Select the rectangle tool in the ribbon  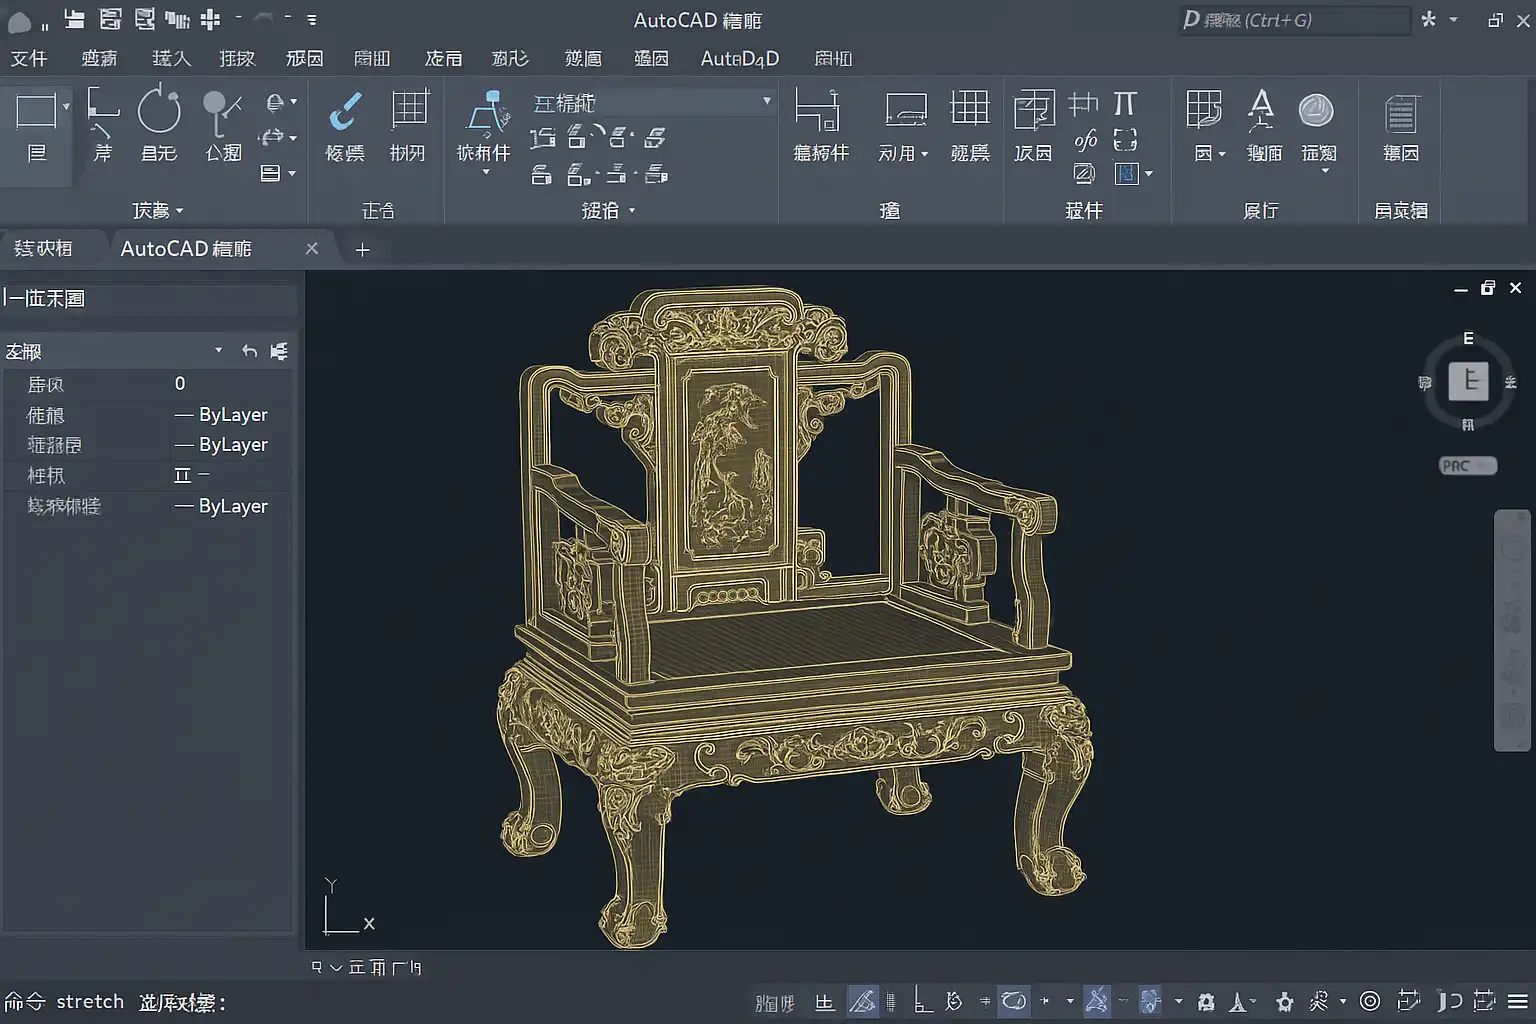click(x=36, y=111)
